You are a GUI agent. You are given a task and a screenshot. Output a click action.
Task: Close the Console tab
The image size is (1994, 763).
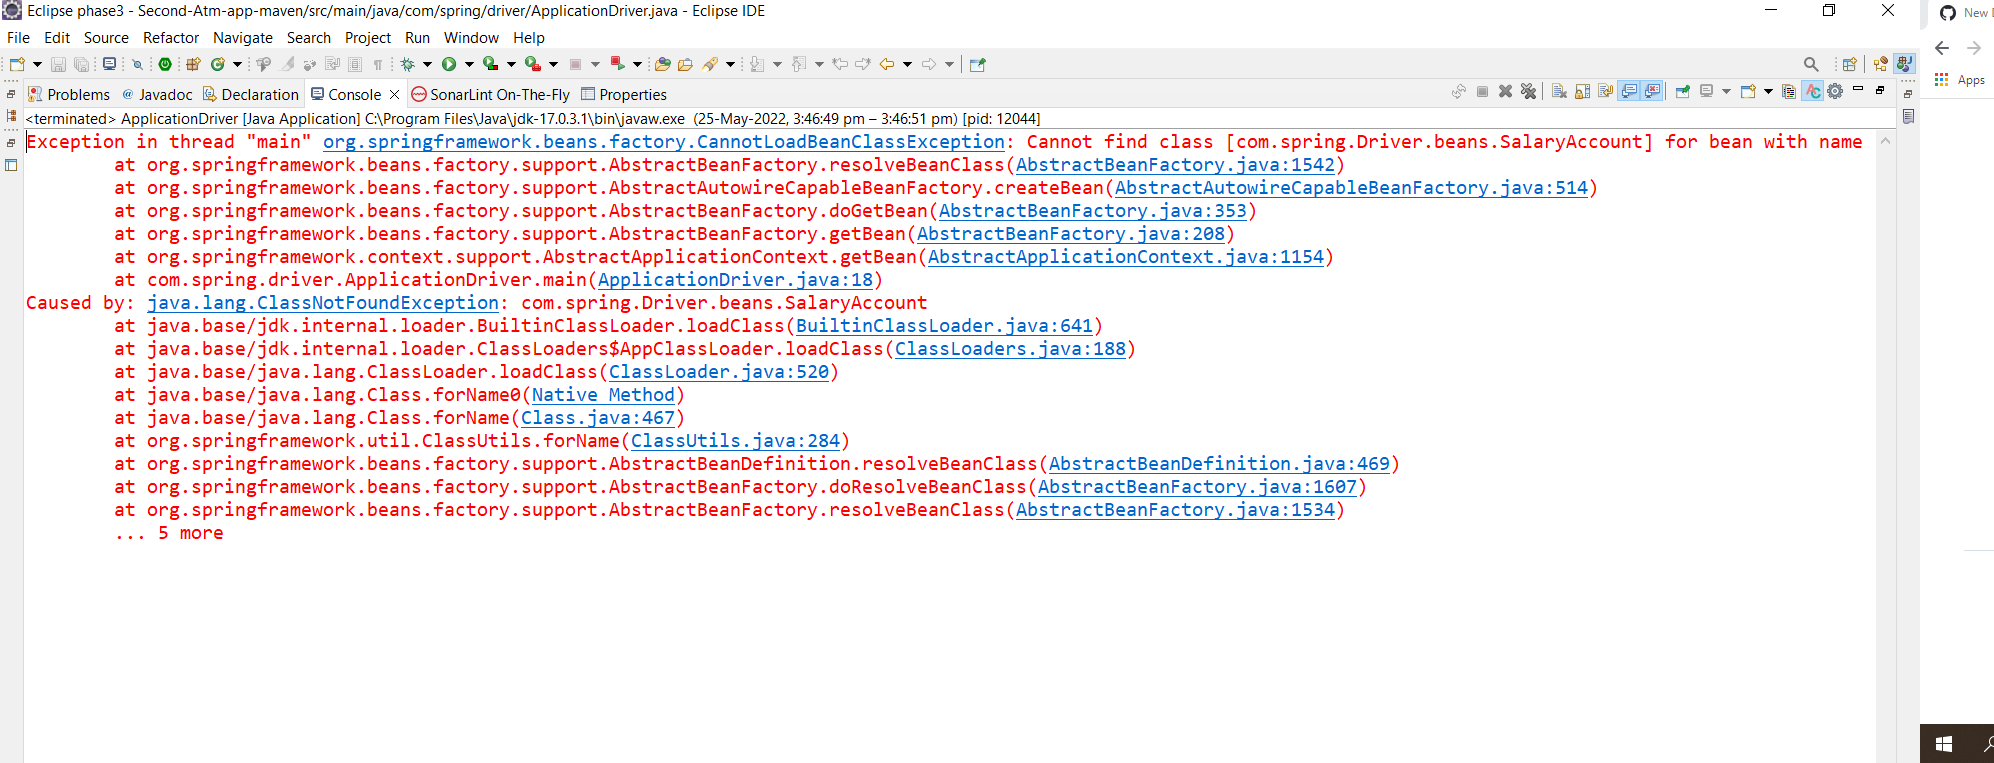(x=394, y=94)
